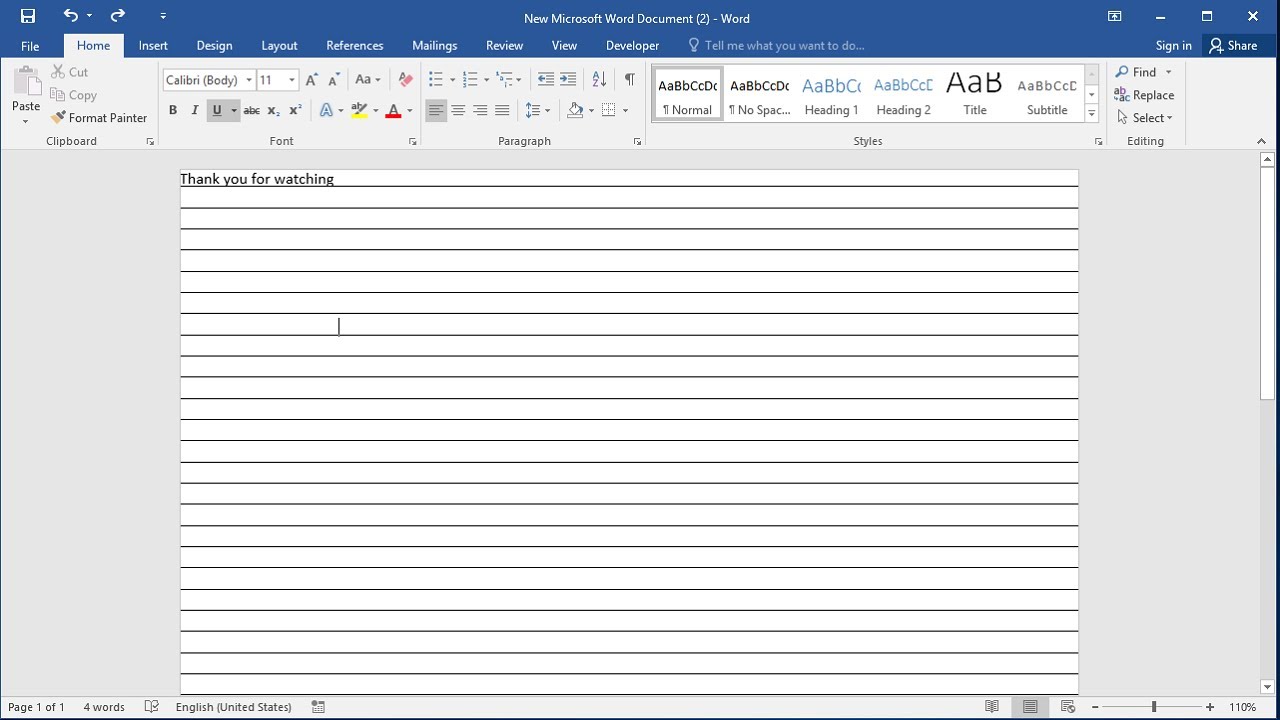
Task: Increase font size with Grow Font
Action: click(312, 80)
